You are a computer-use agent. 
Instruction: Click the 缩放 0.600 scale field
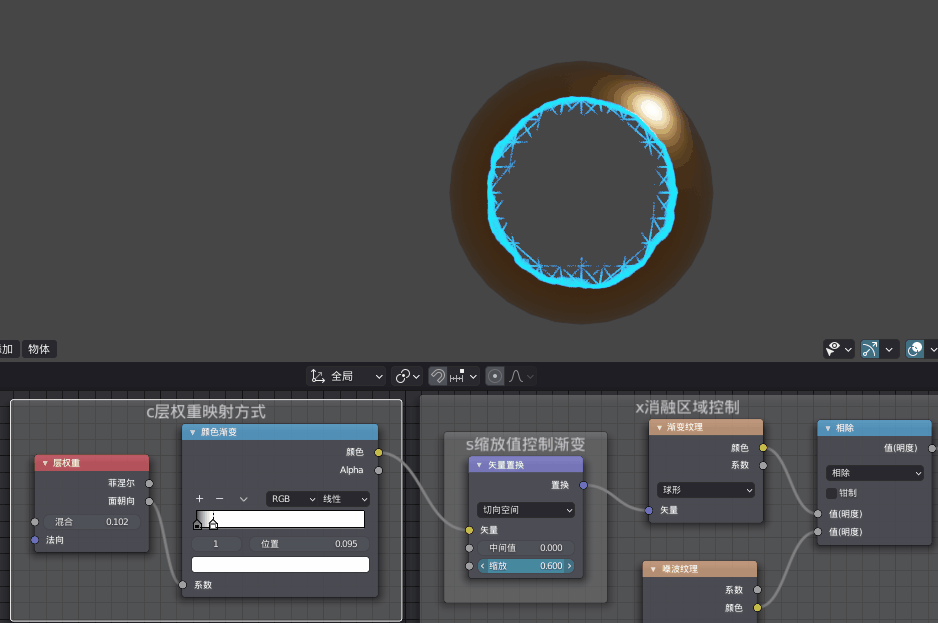point(526,566)
